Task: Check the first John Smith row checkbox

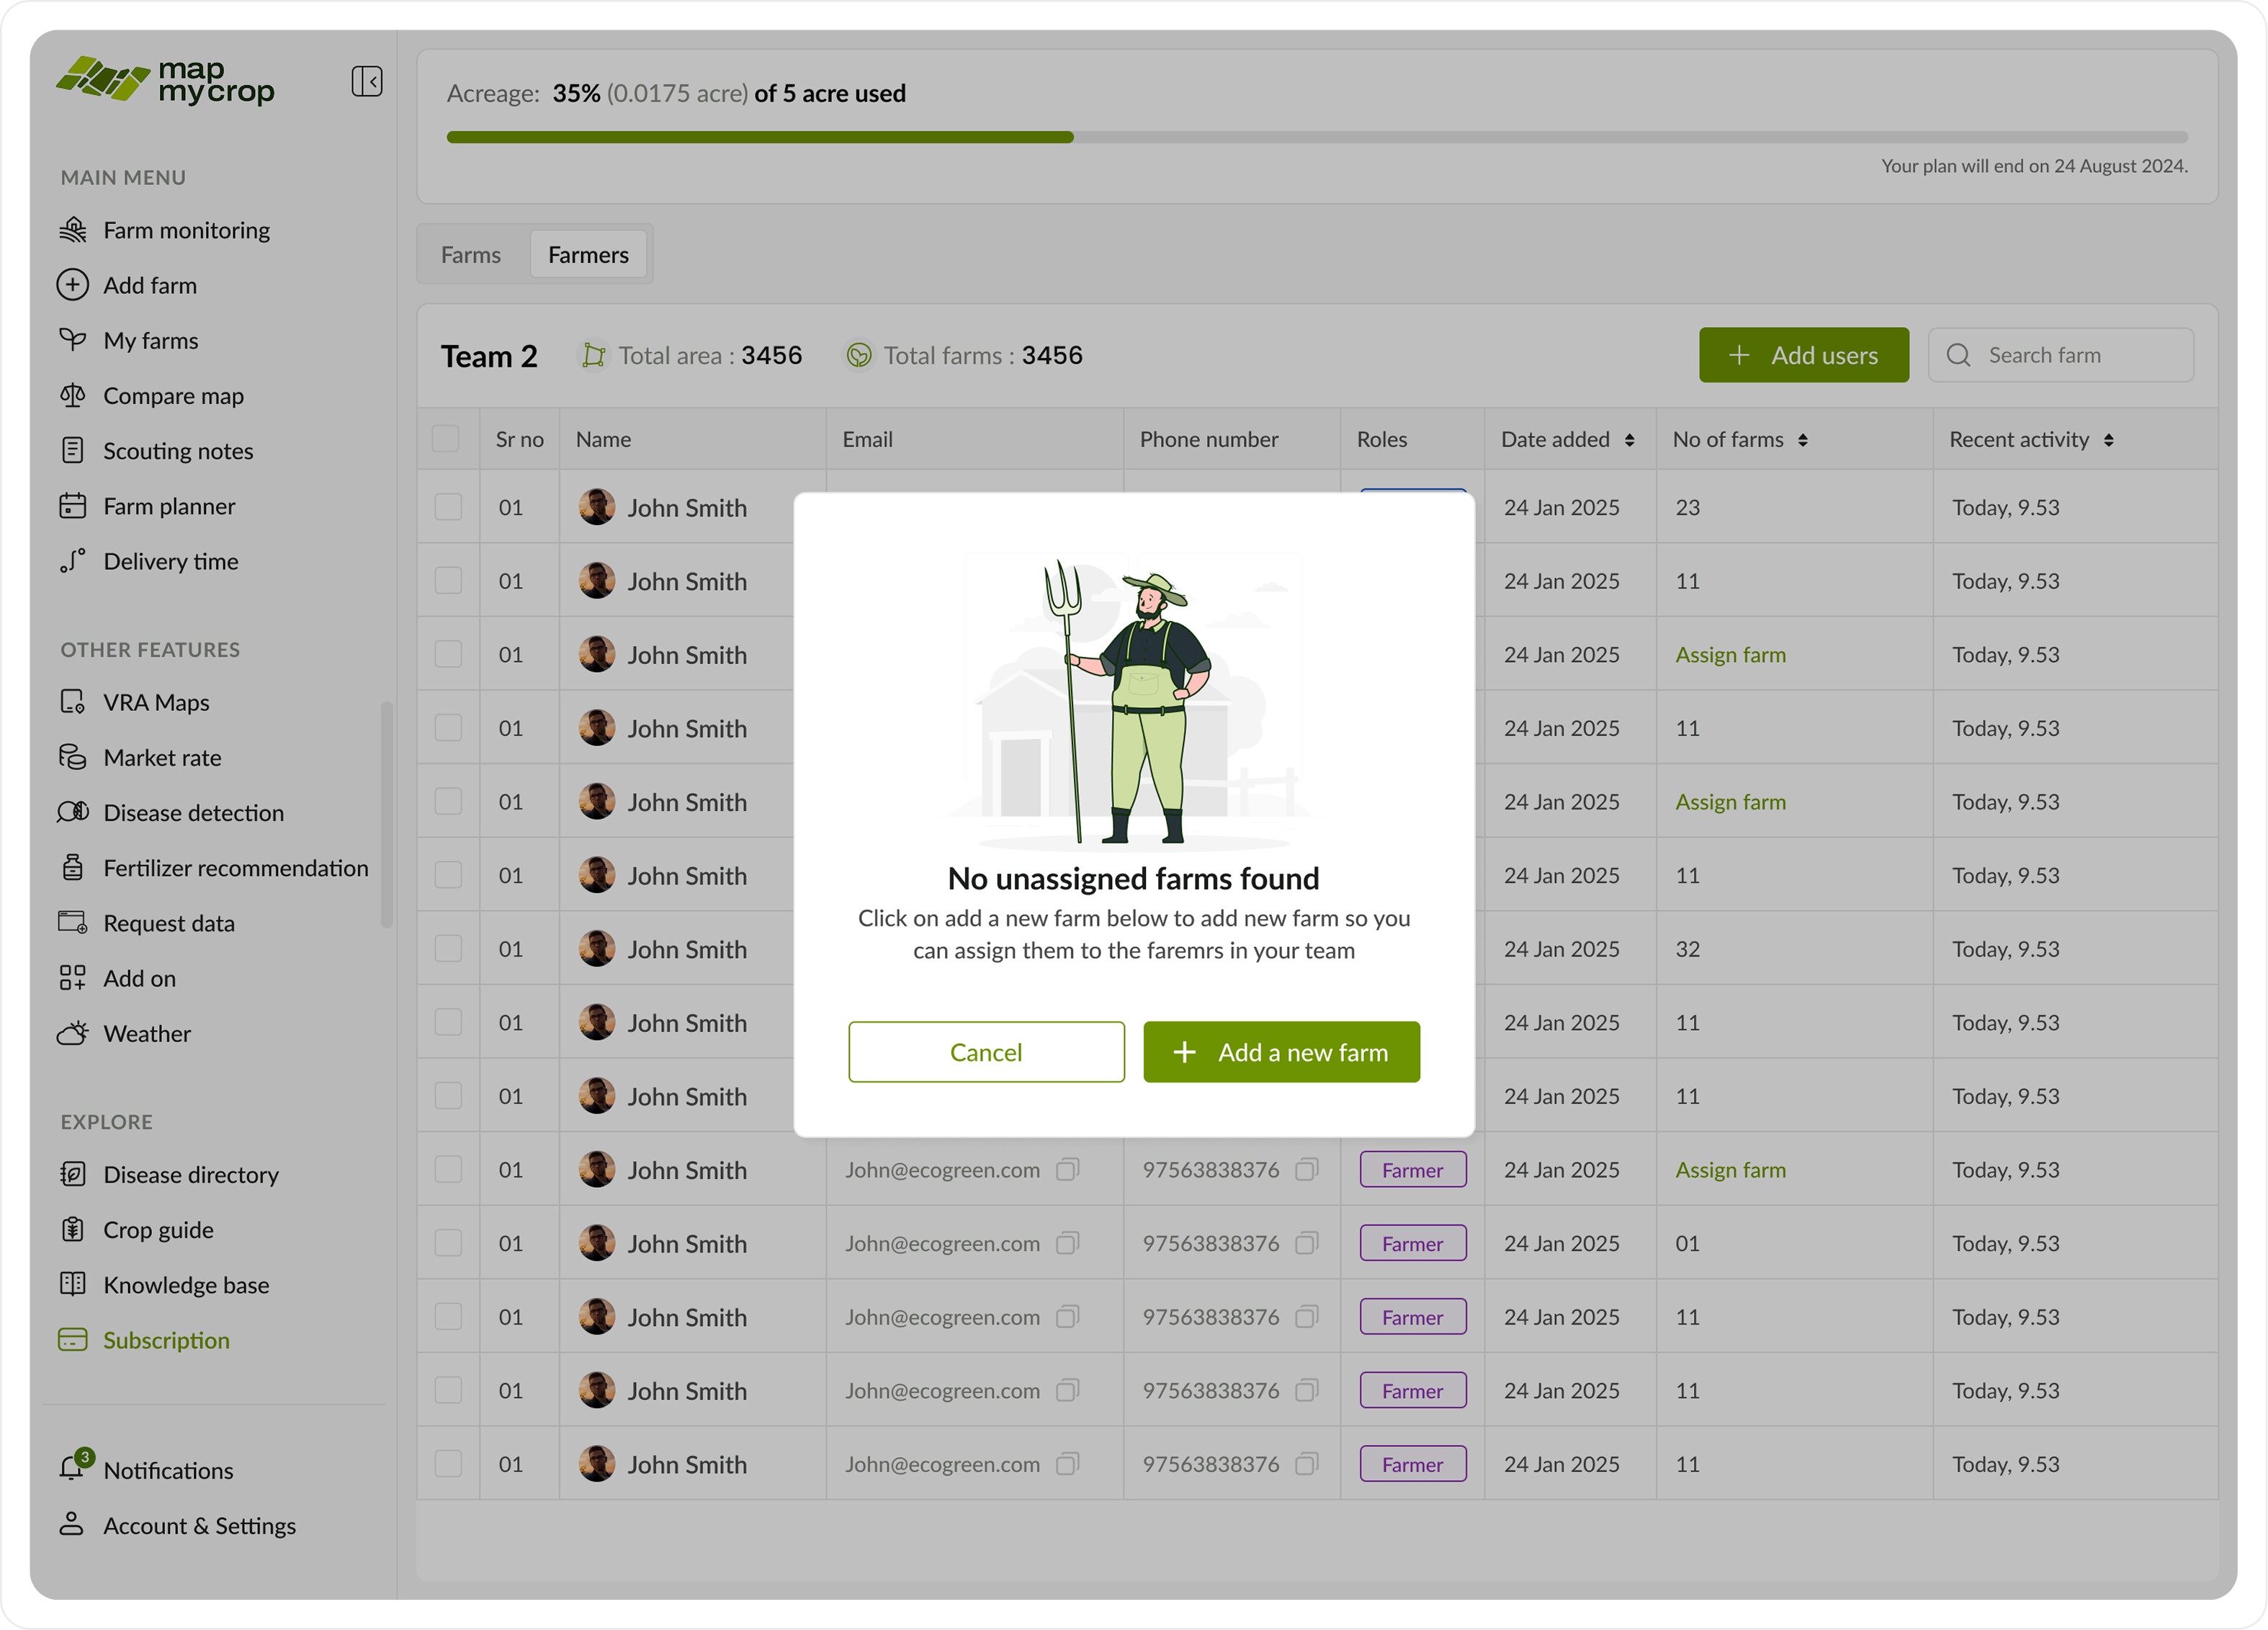Action: (x=448, y=507)
